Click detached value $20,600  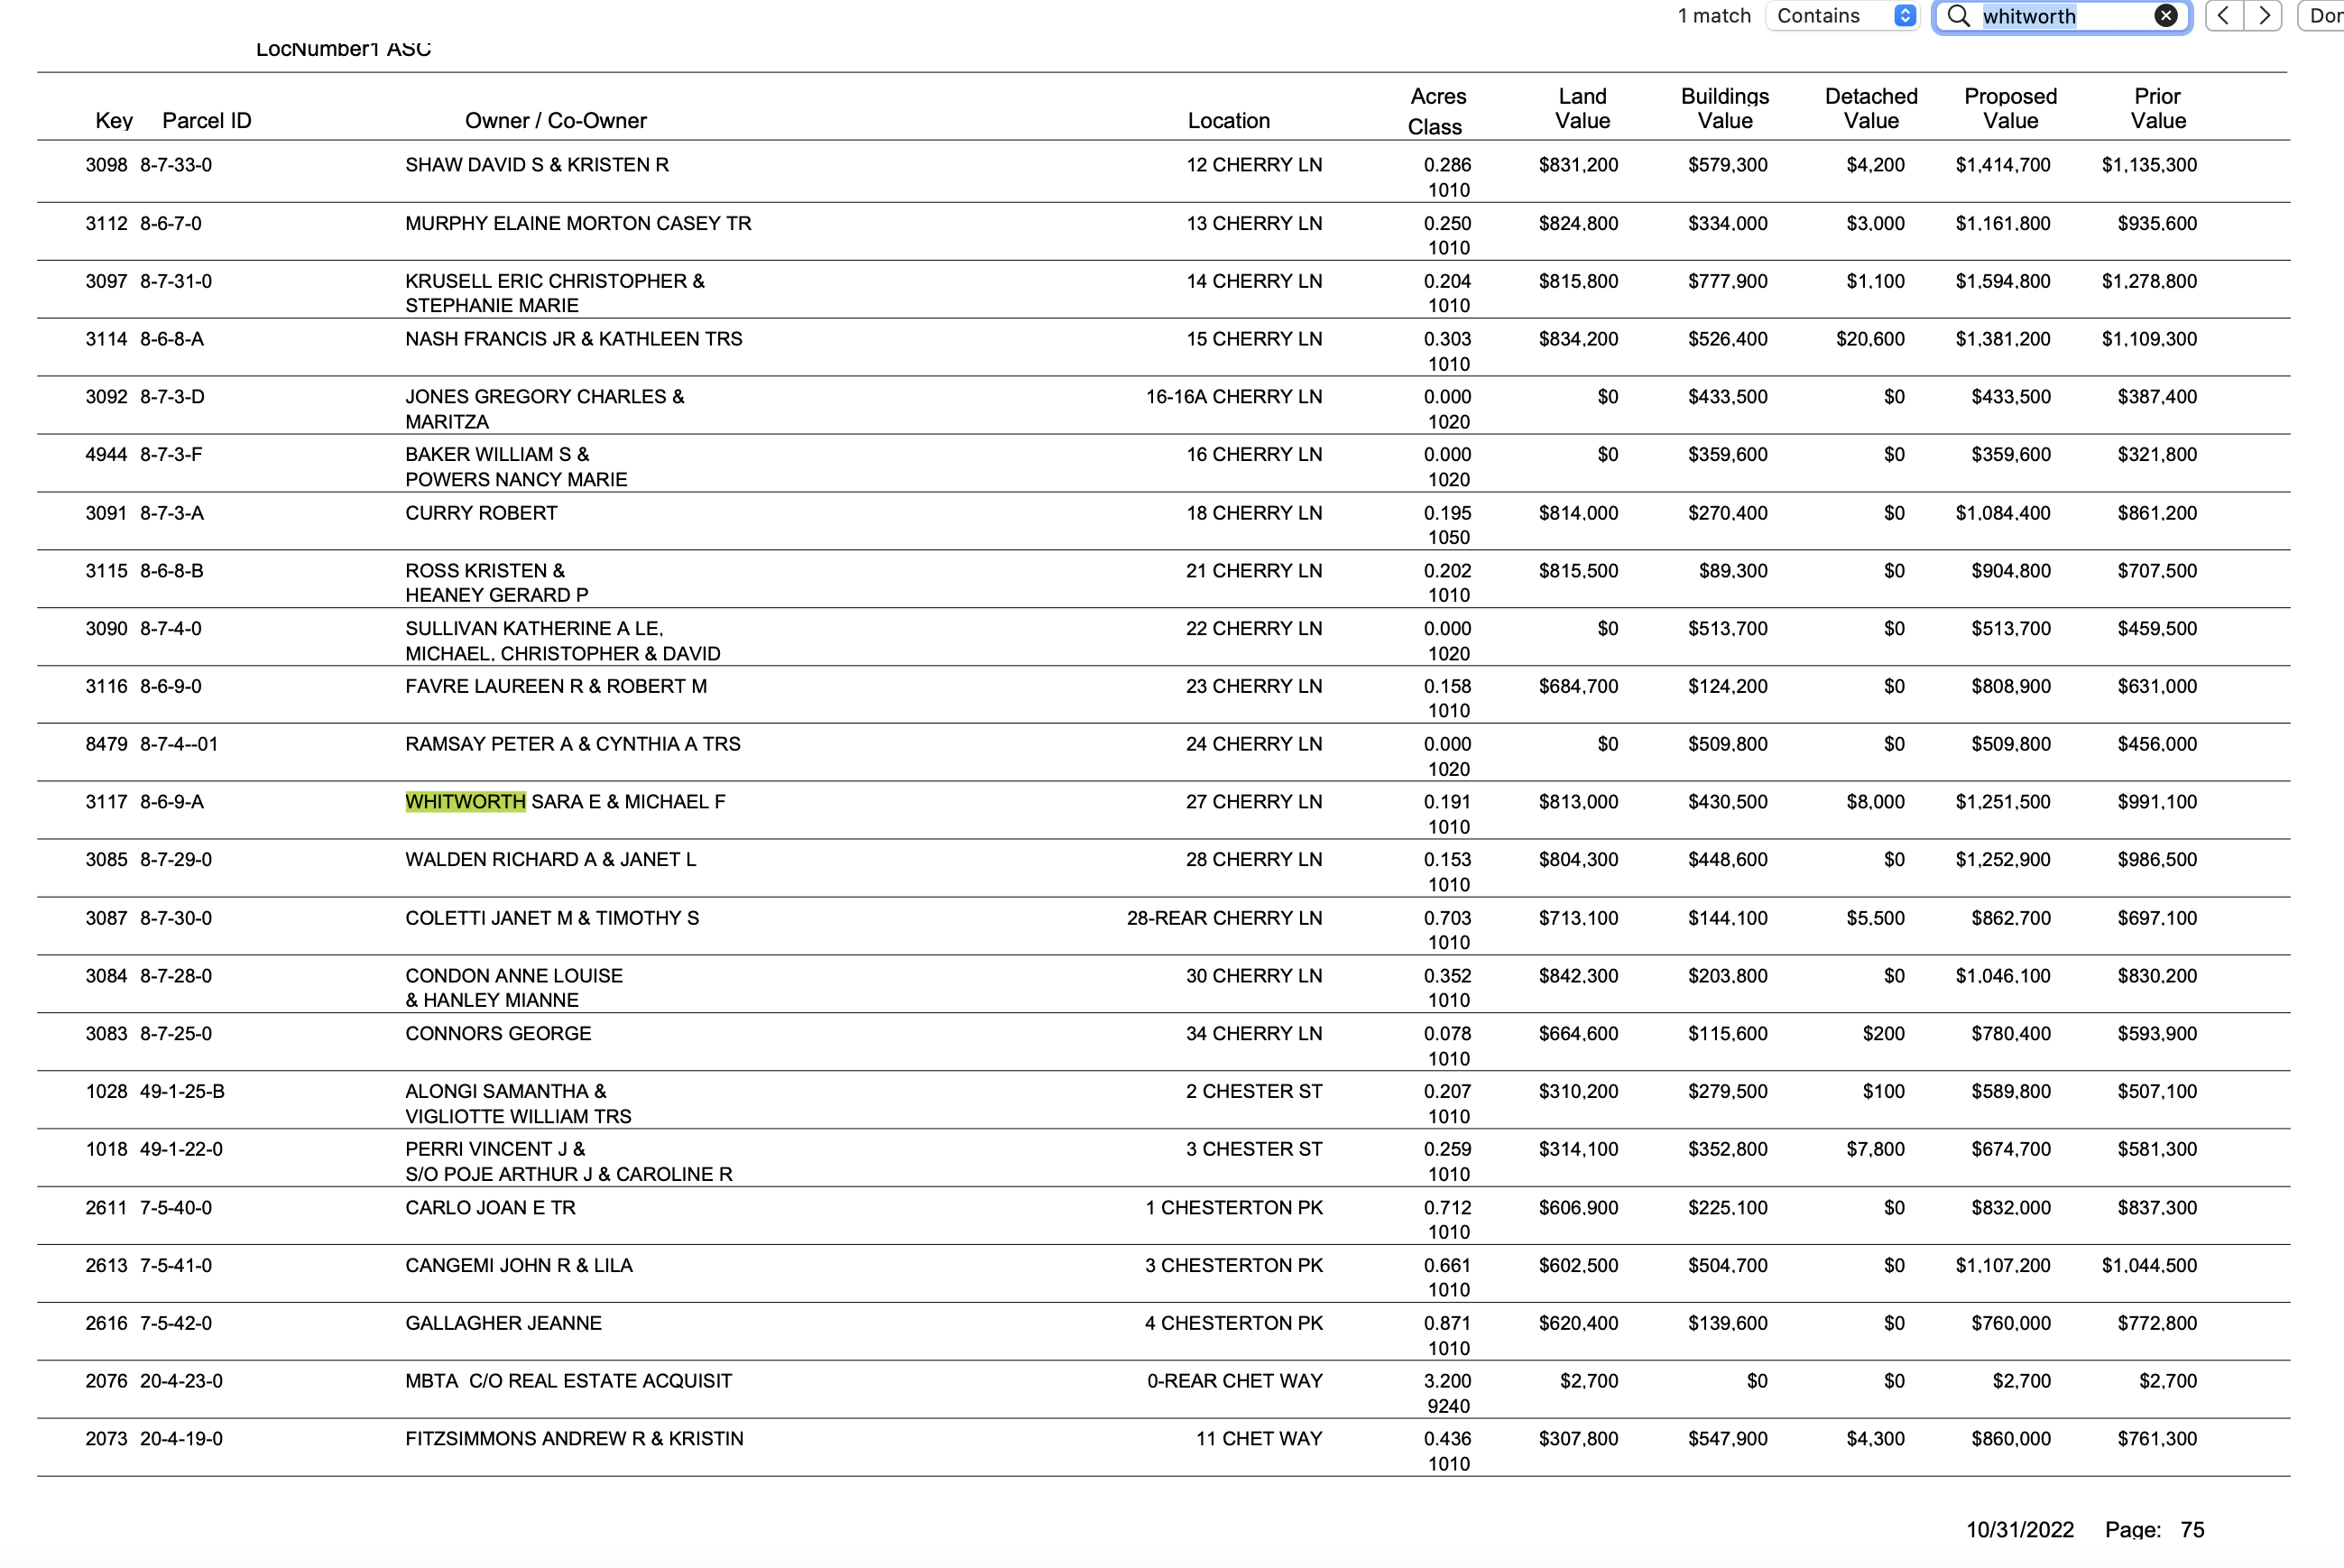(x=1870, y=339)
